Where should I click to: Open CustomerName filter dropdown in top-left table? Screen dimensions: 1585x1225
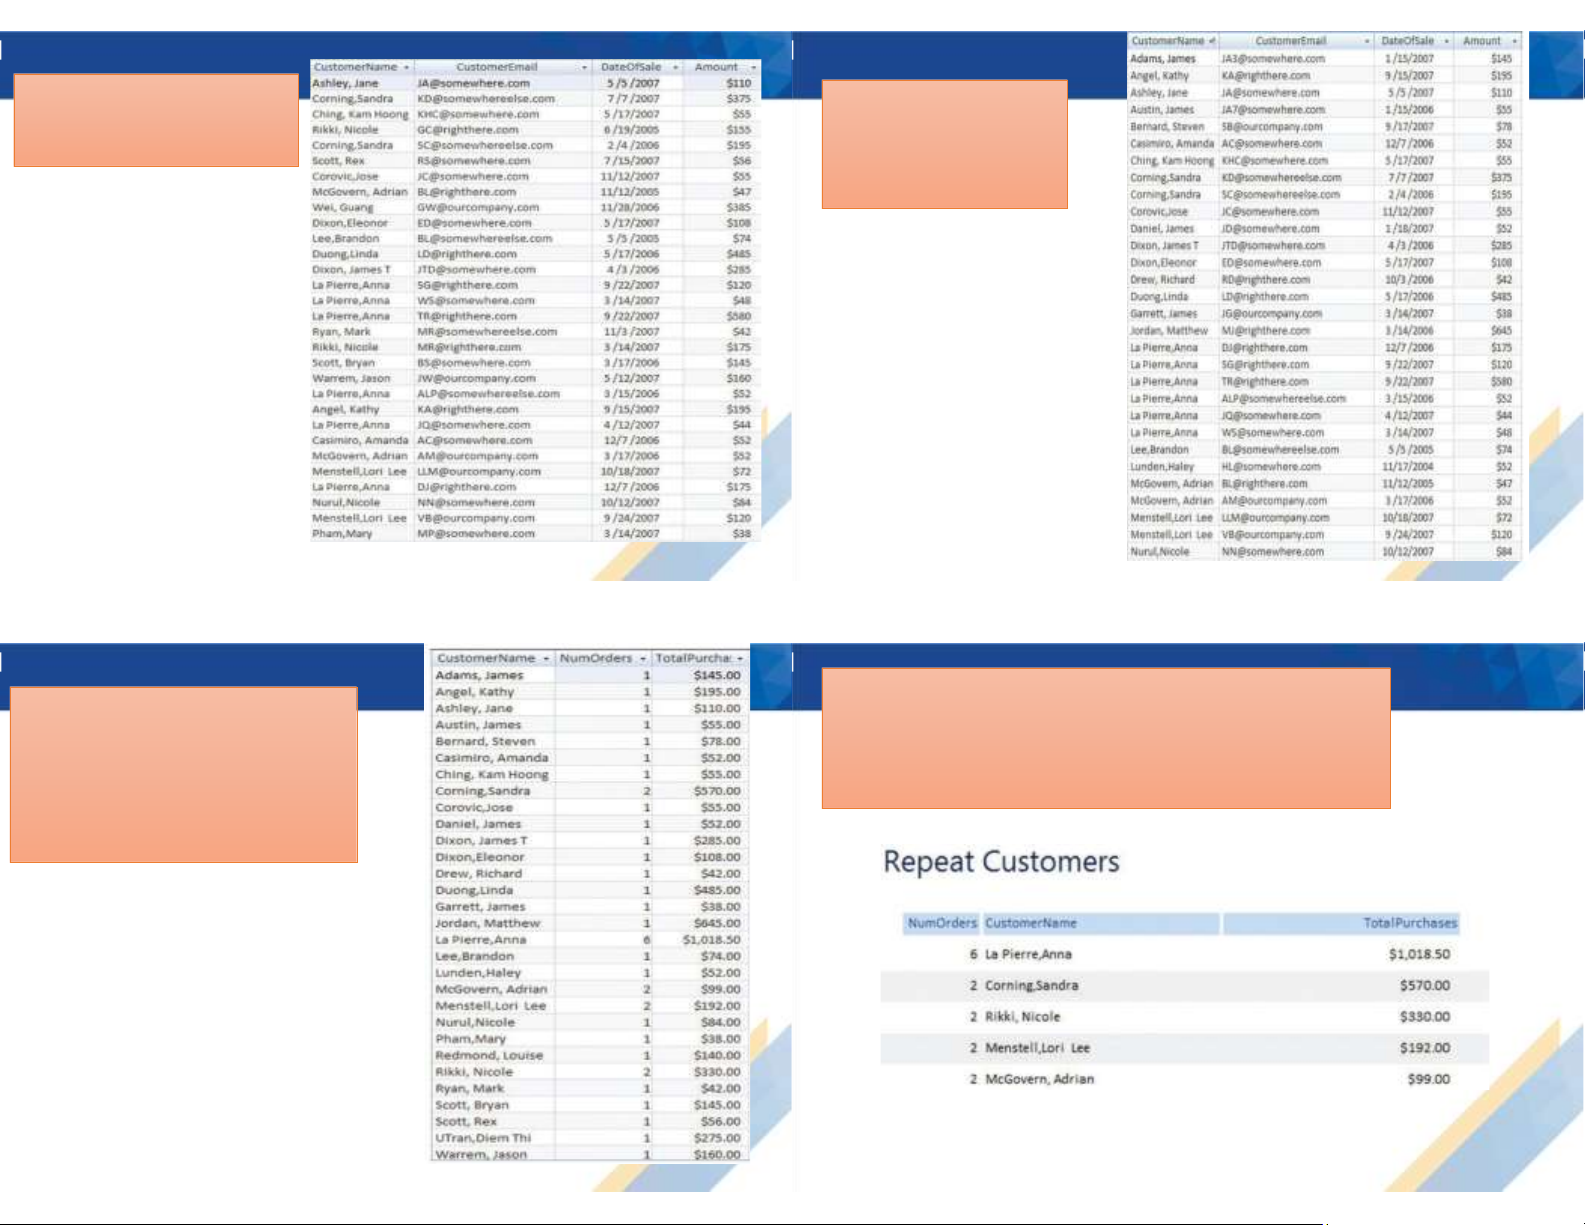406,67
